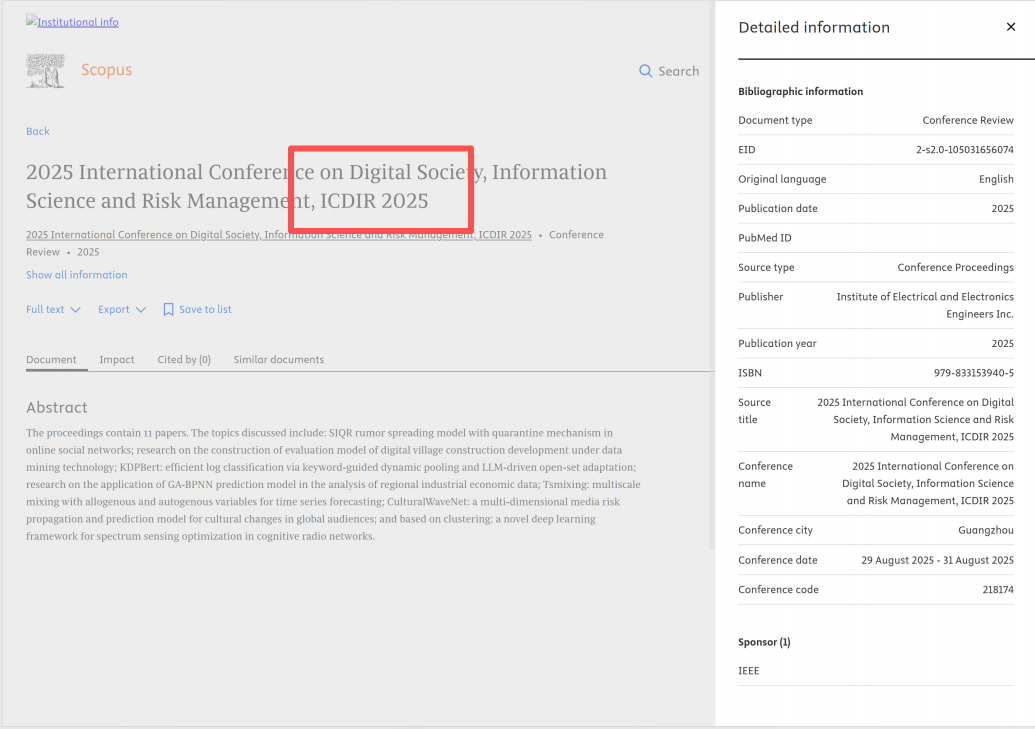Click the Search magnifier icon
The height and width of the screenshot is (729, 1035).
(x=645, y=71)
